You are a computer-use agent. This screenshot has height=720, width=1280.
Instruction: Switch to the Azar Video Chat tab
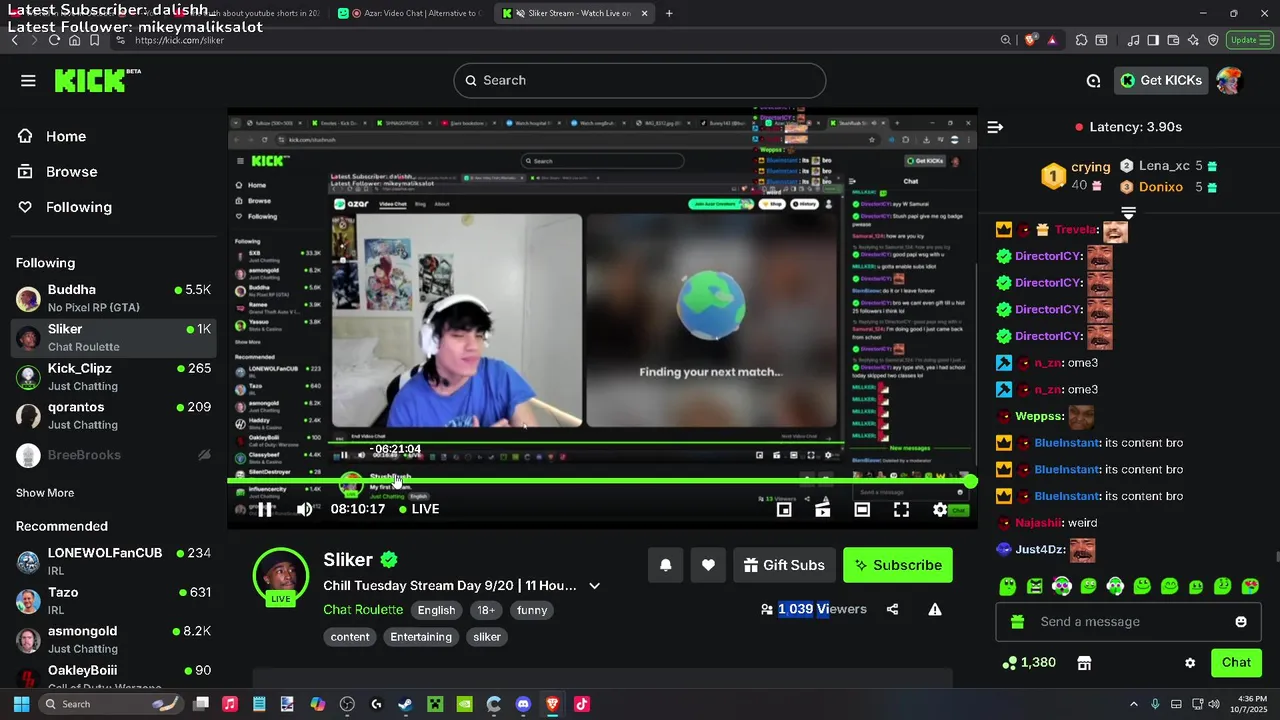coord(408,13)
